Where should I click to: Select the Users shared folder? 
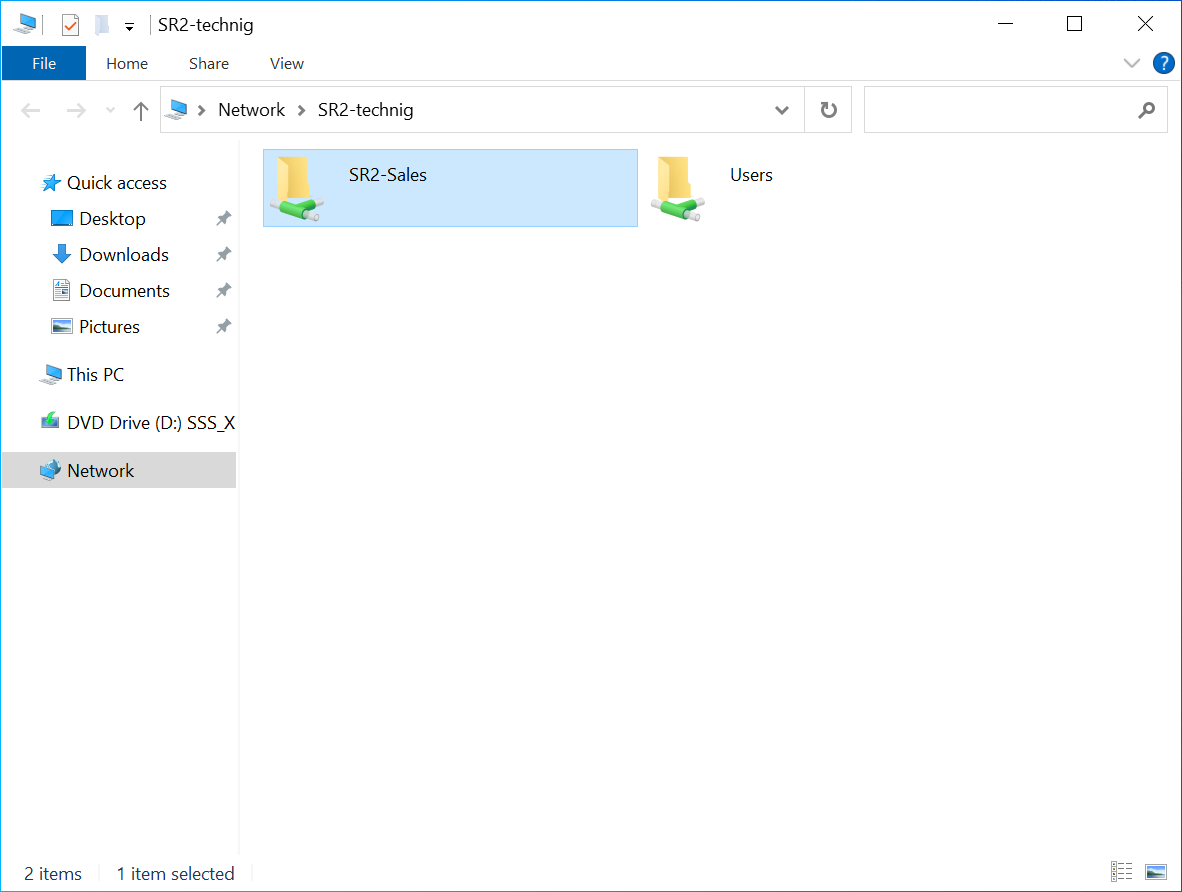[750, 176]
